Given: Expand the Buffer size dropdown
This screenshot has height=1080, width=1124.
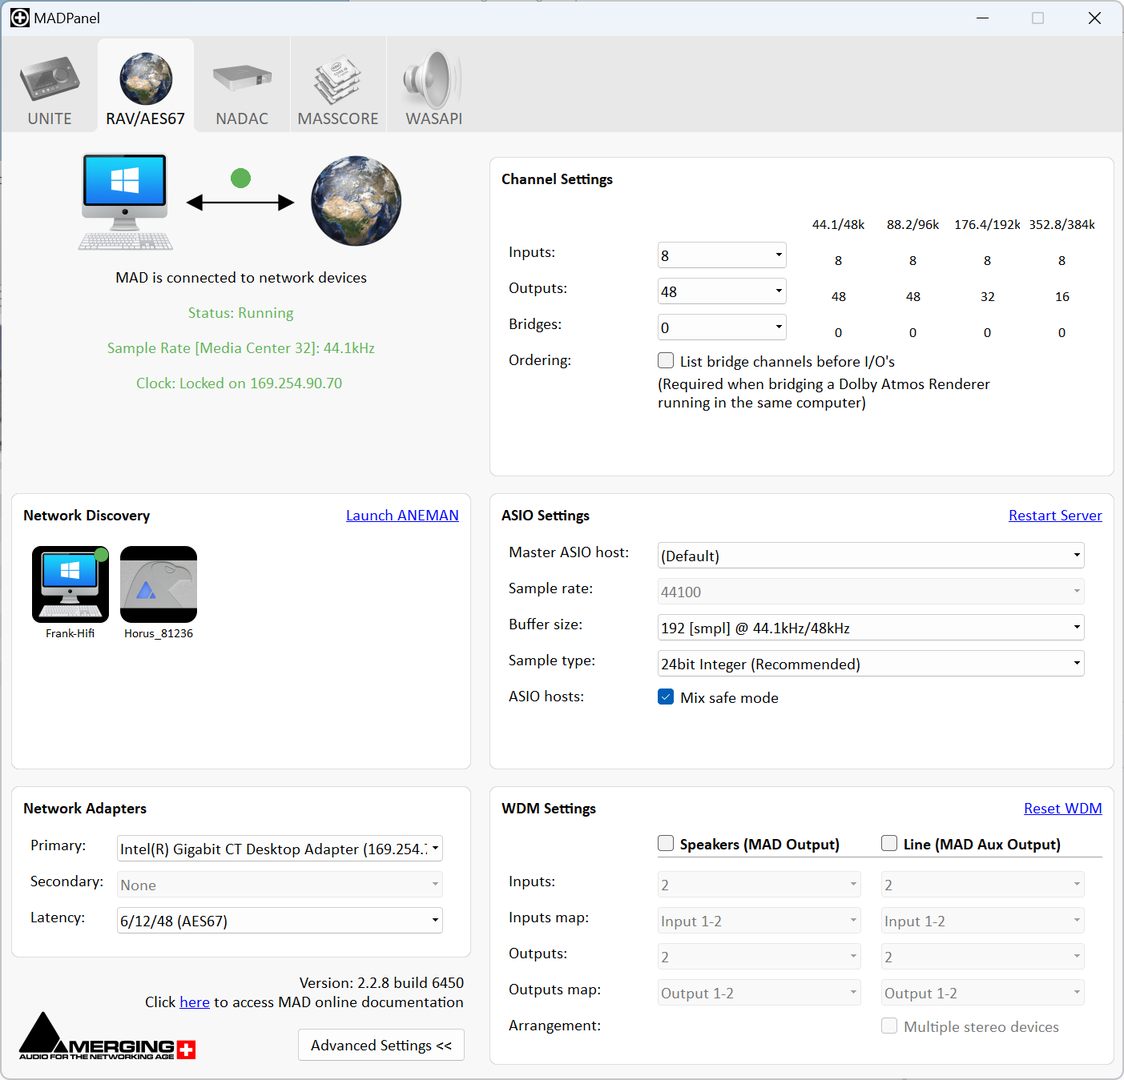Looking at the screenshot, I should coord(870,628).
